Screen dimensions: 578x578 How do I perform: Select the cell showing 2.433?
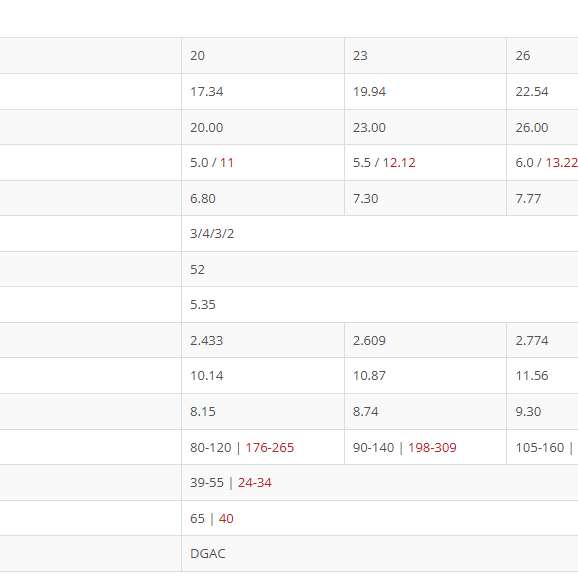coord(263,340)
